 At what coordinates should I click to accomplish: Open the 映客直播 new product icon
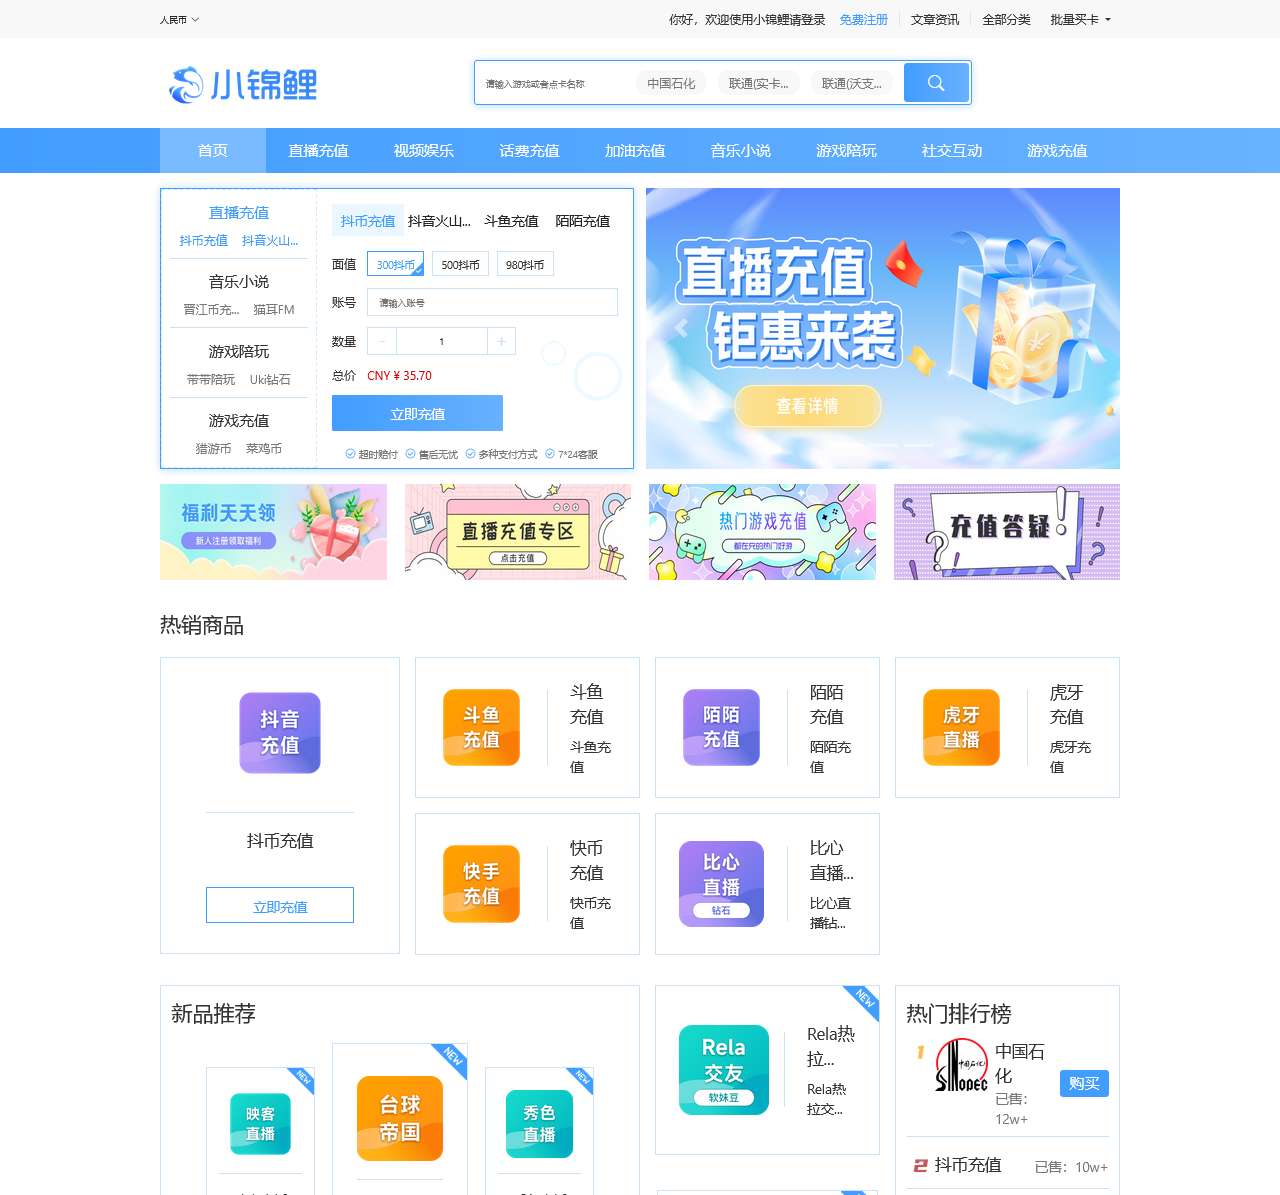pos(260,1124)
